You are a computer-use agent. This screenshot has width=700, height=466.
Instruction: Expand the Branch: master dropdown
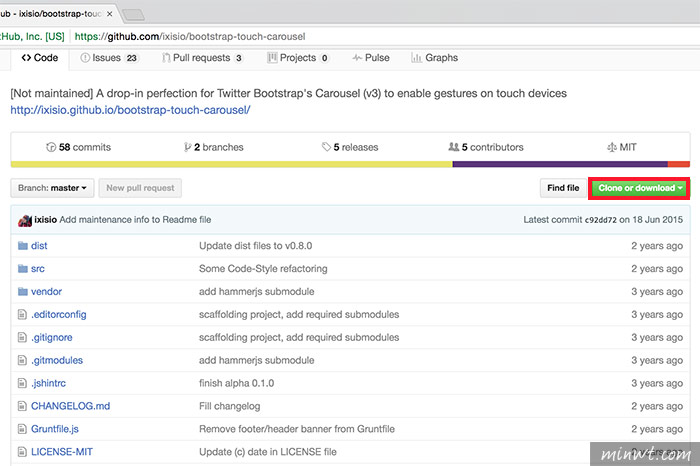[52, 188]
